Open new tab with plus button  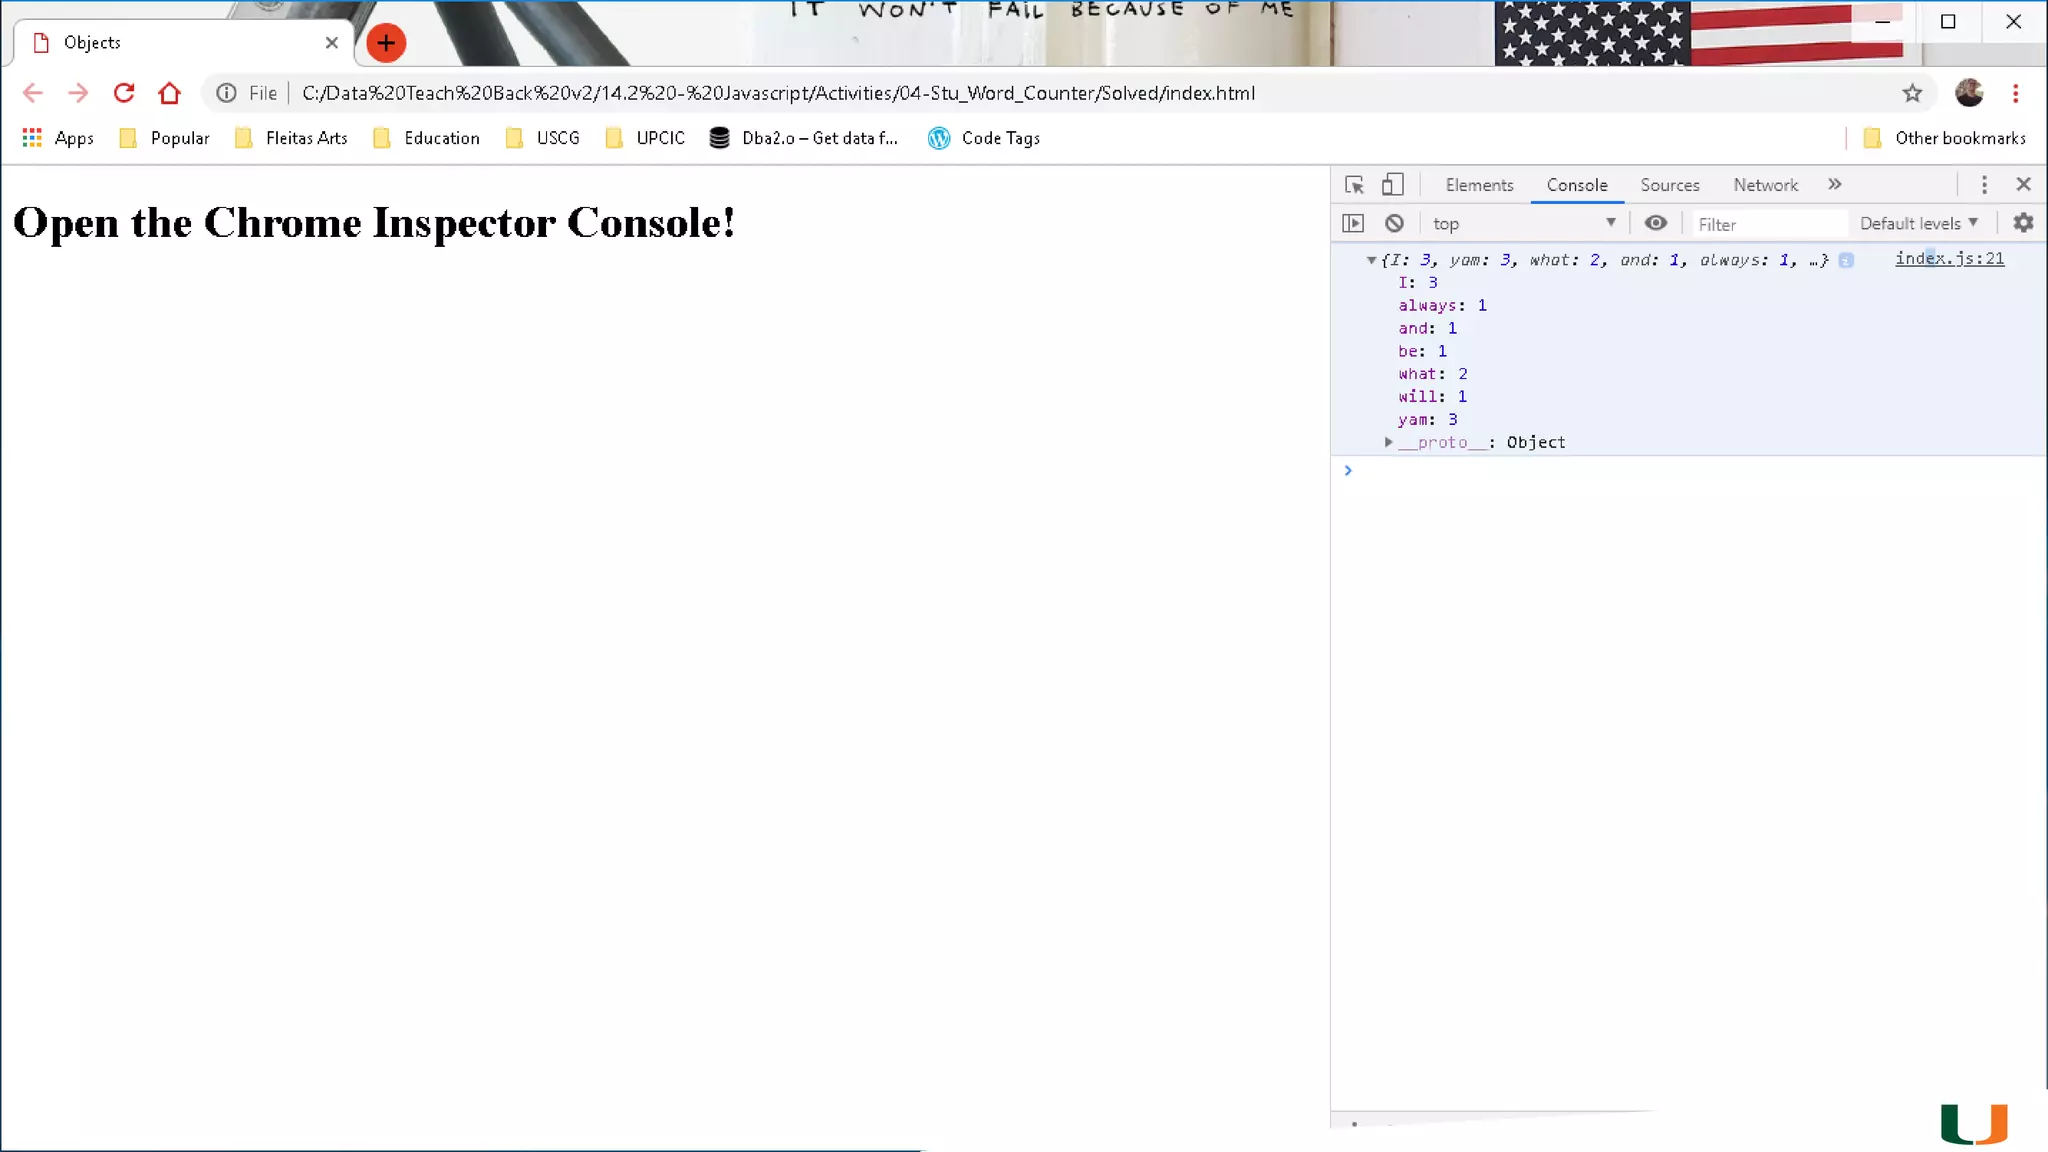[x=386, y=42]
